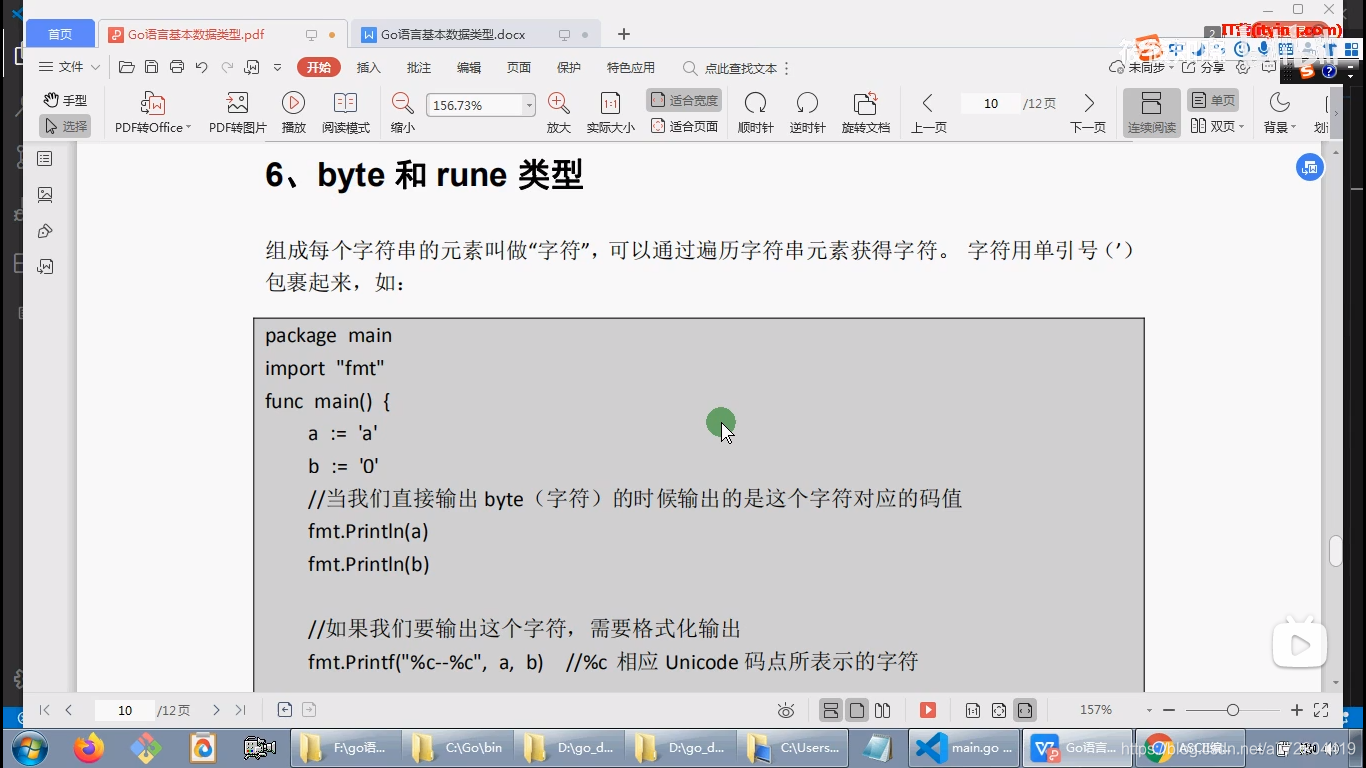
Task: Switch to two-page layout in status bar
Action: pyautogui.click(x=882, y=710)
